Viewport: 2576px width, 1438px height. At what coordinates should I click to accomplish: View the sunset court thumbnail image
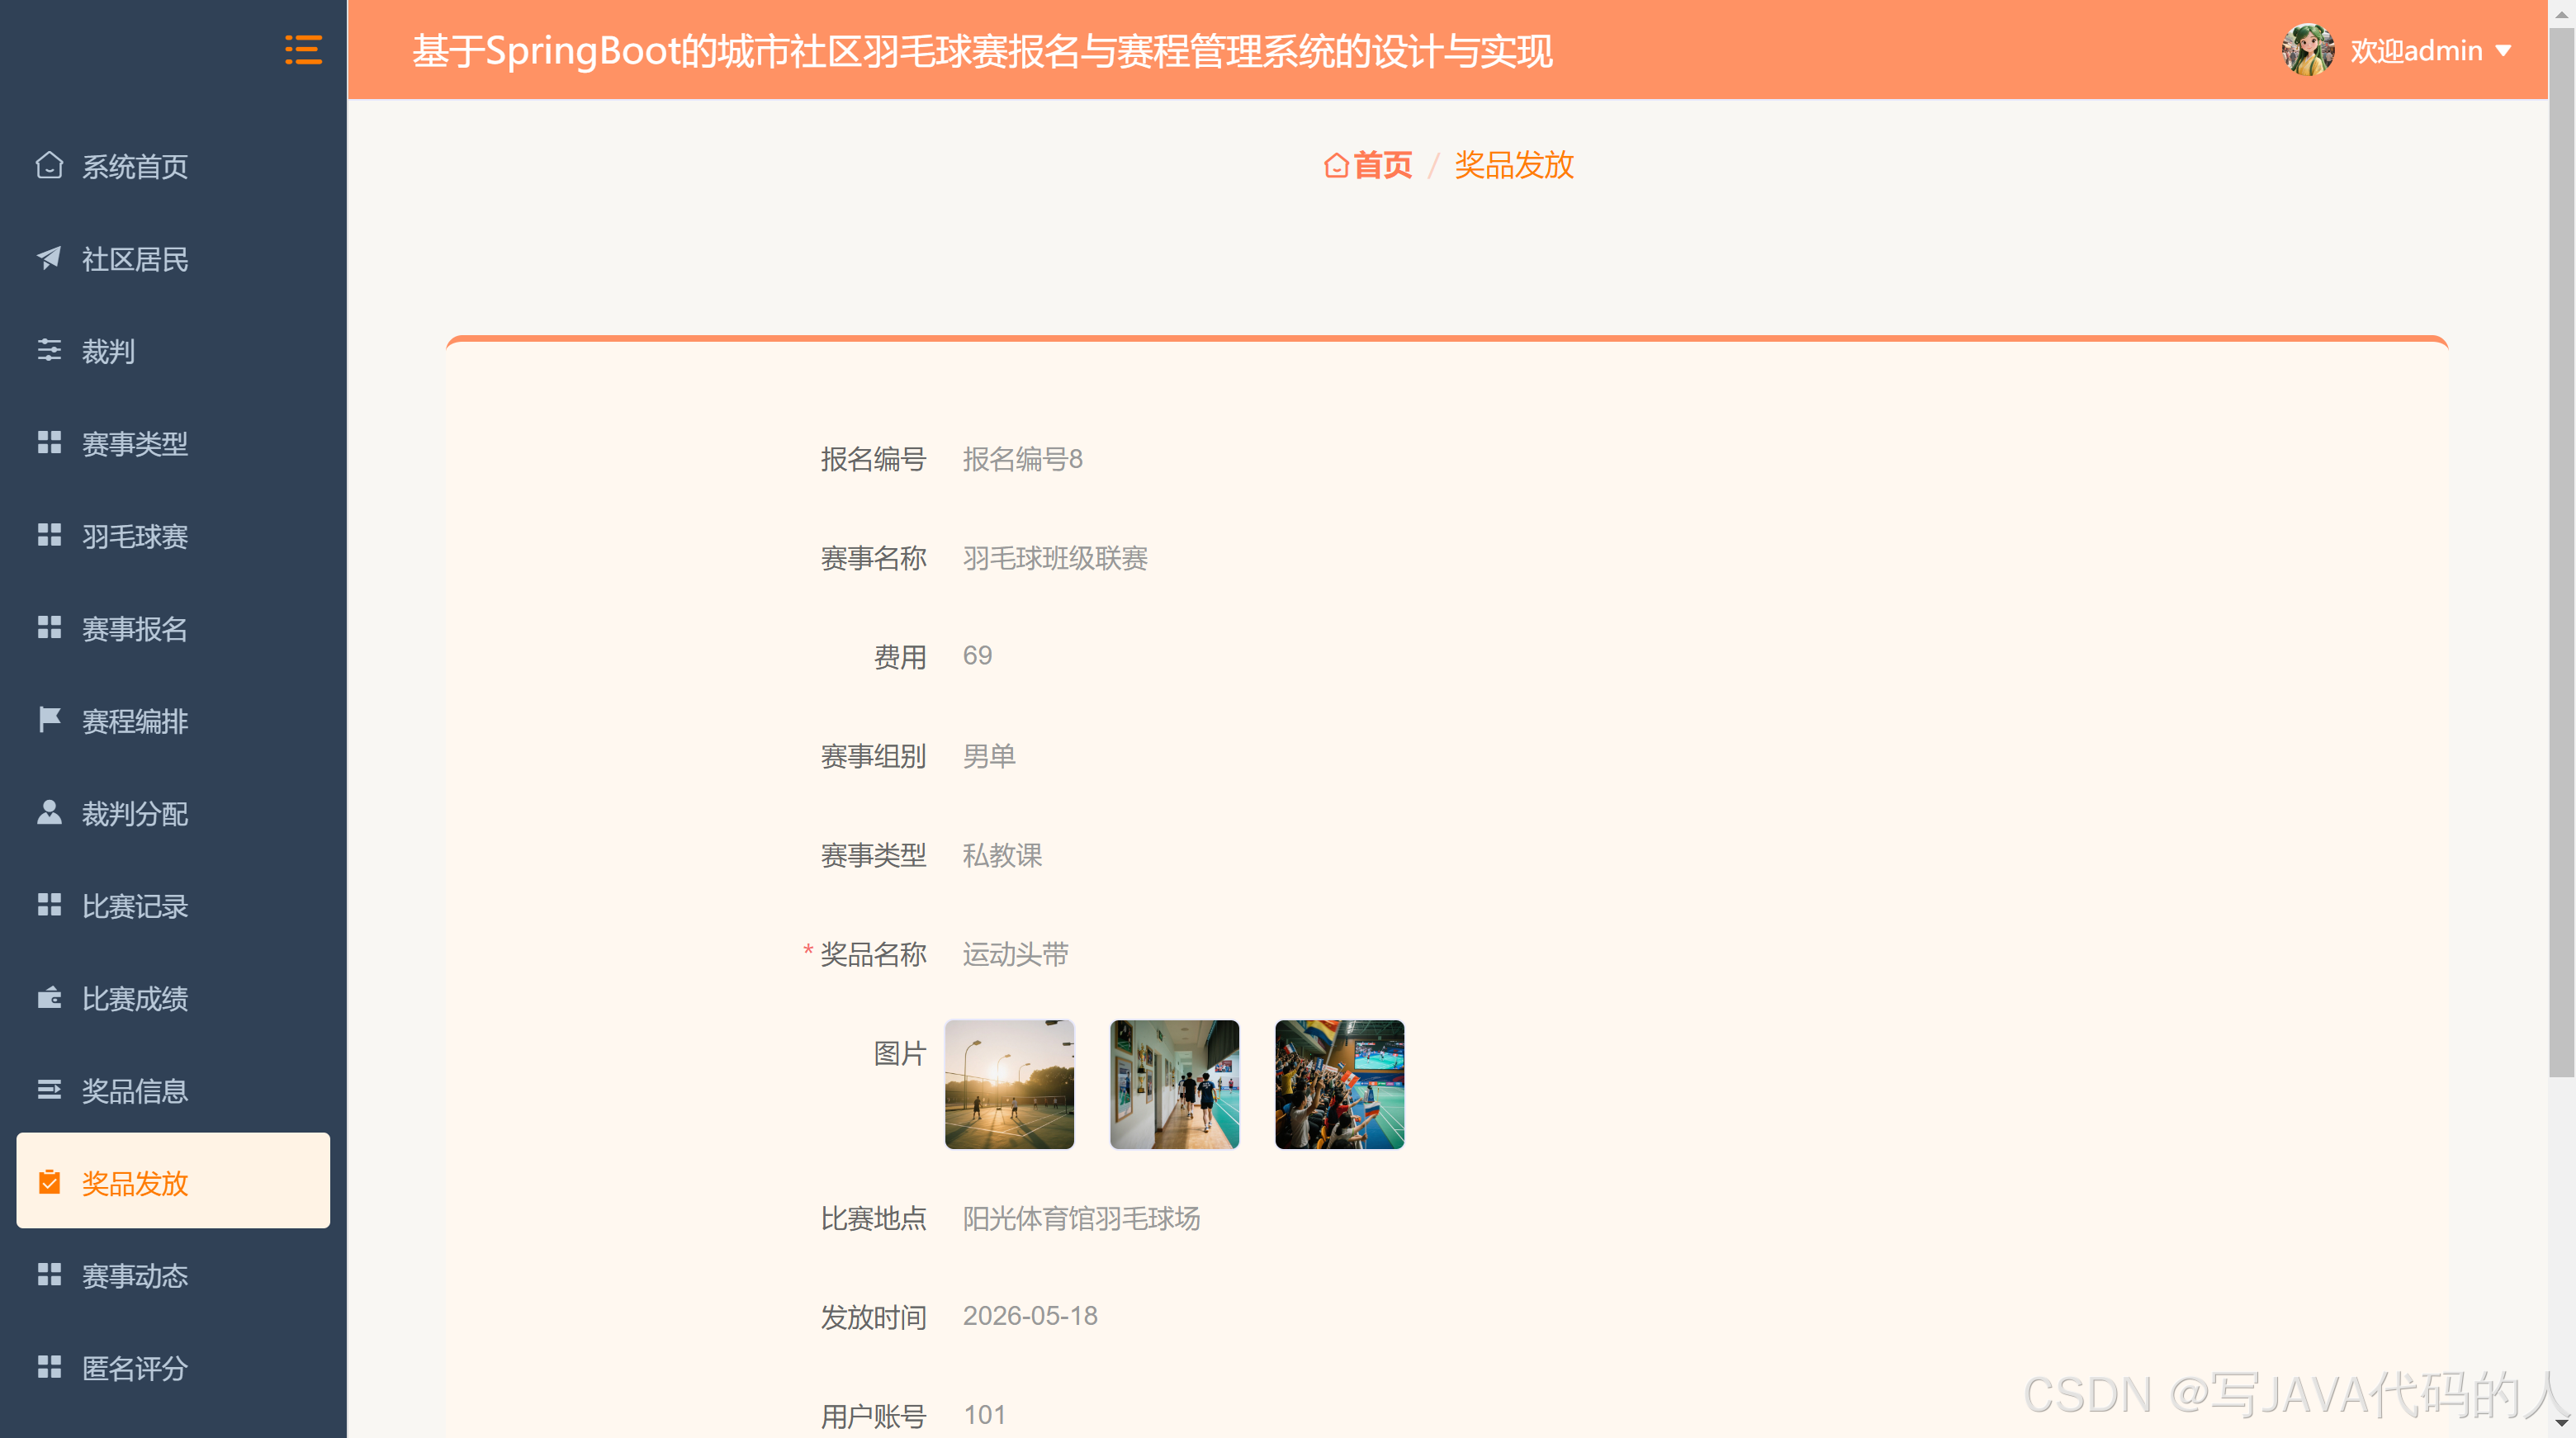pyautogui.click(x=1009, y=1084)
